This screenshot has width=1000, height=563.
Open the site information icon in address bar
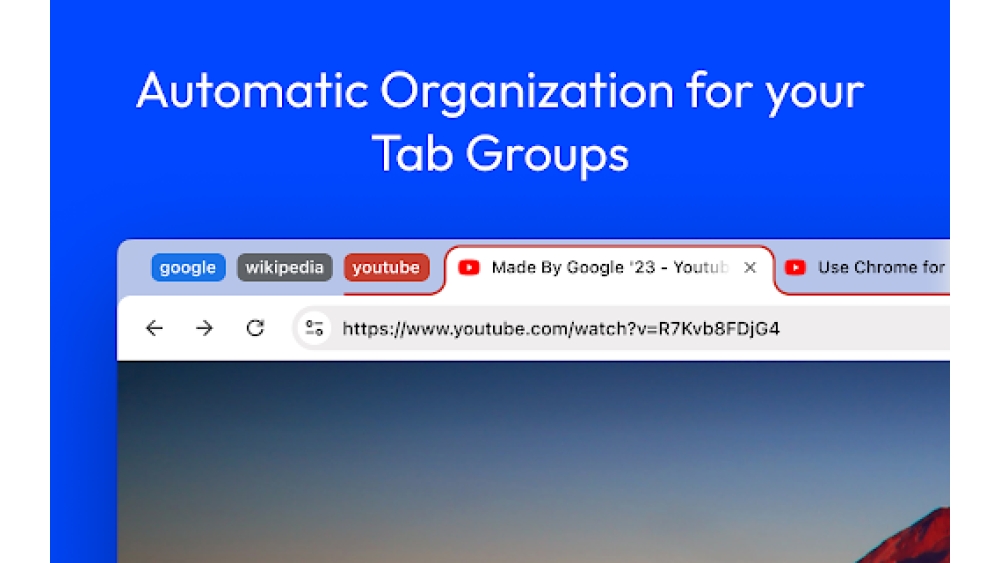coord(314,328)
